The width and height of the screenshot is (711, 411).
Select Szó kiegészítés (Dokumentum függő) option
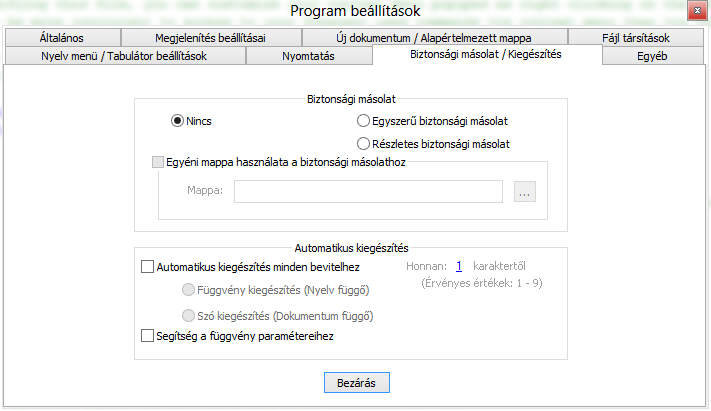pos(188,315)
